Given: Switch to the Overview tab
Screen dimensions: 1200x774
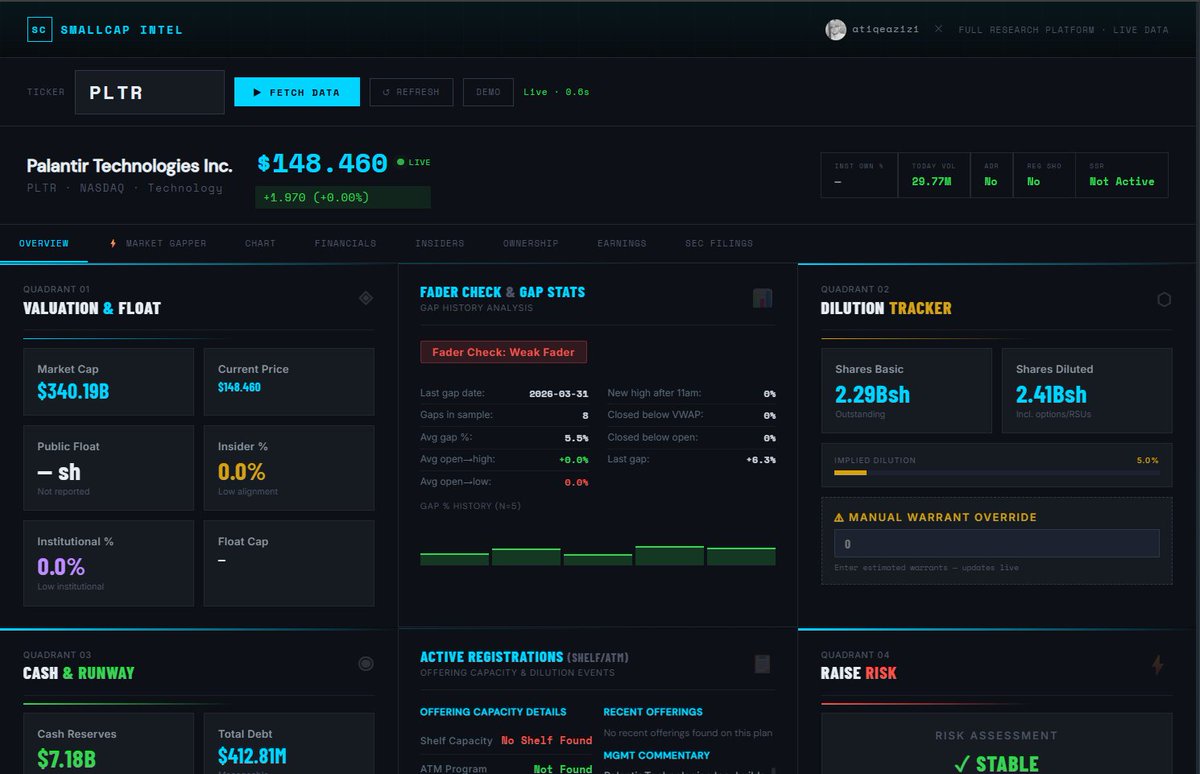Looking at the screenshot, I should pyautogui.click(x=44, y=243).
